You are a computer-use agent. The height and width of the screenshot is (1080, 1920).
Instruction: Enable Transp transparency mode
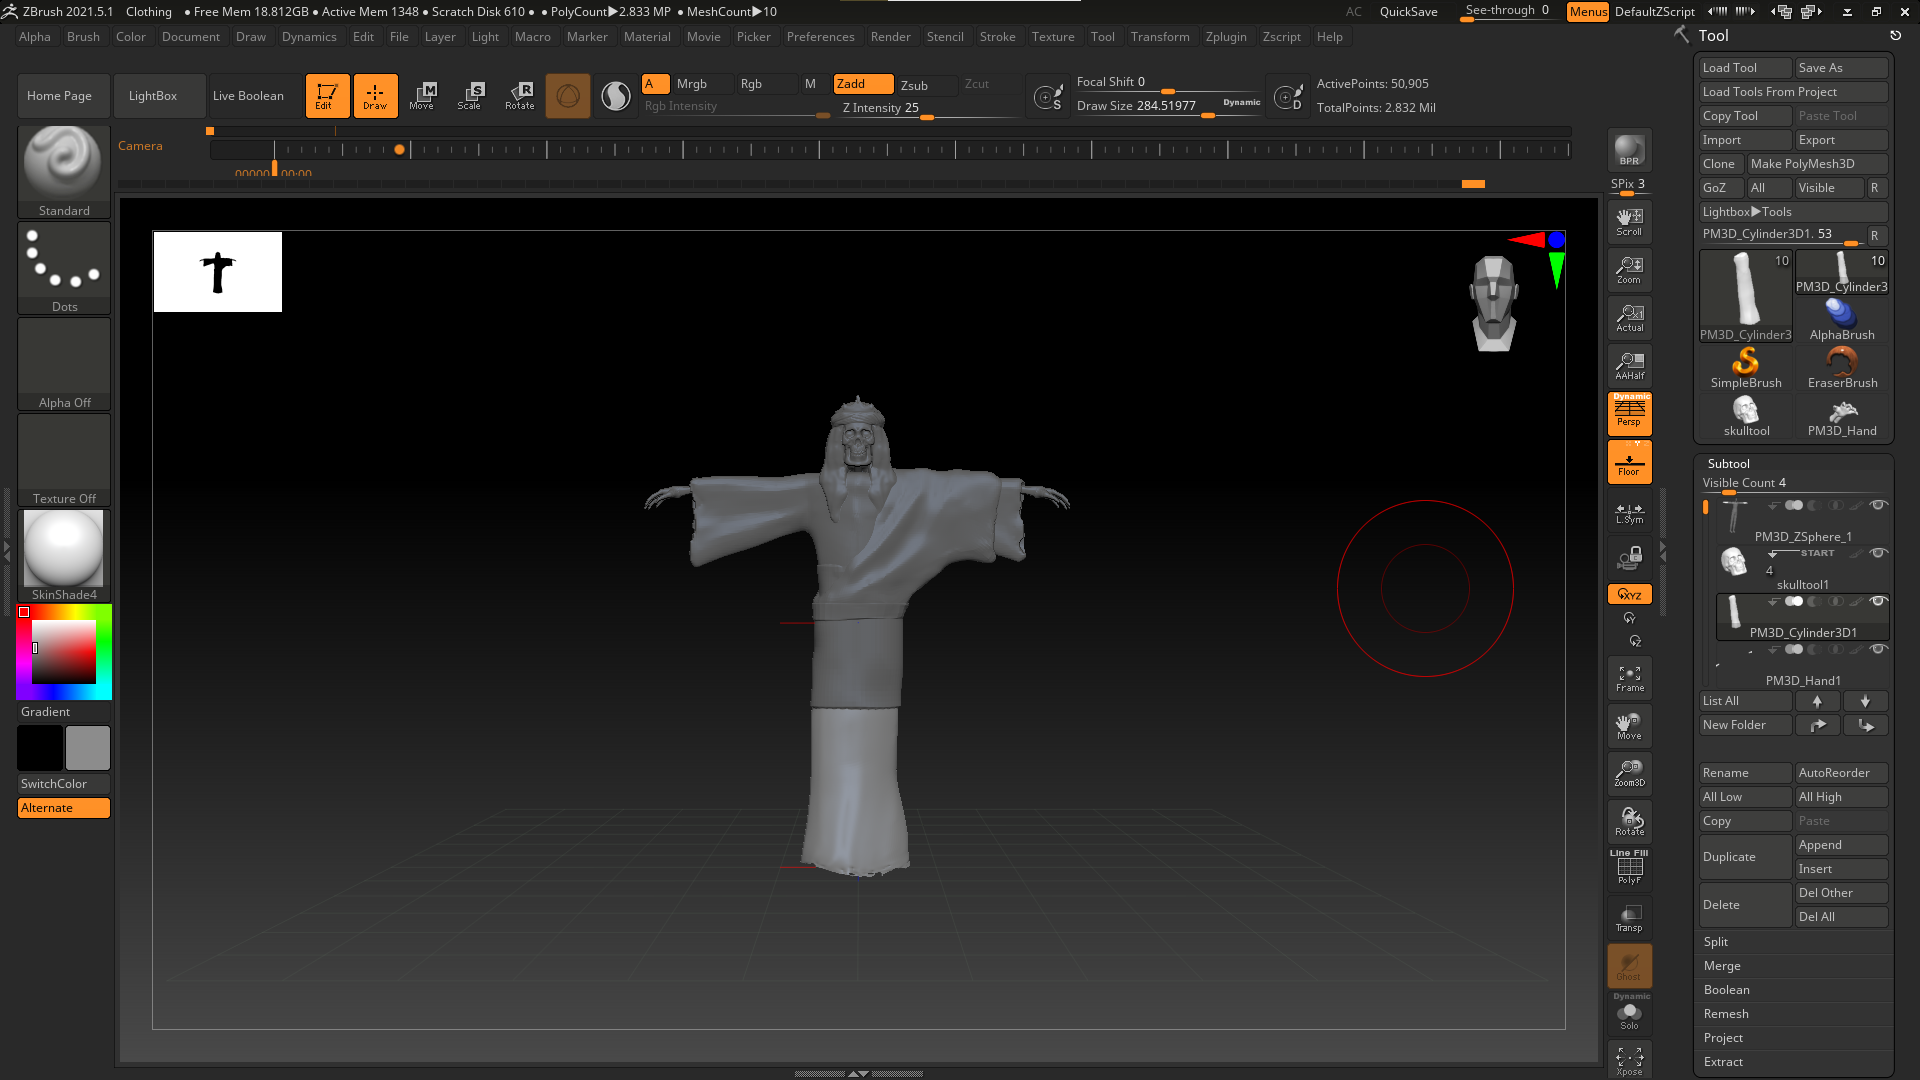[1629, 918]
